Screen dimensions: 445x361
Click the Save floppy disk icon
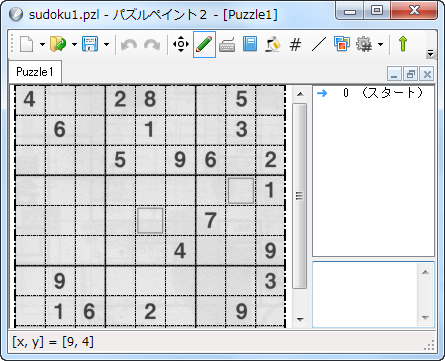(x=90, y=44)
